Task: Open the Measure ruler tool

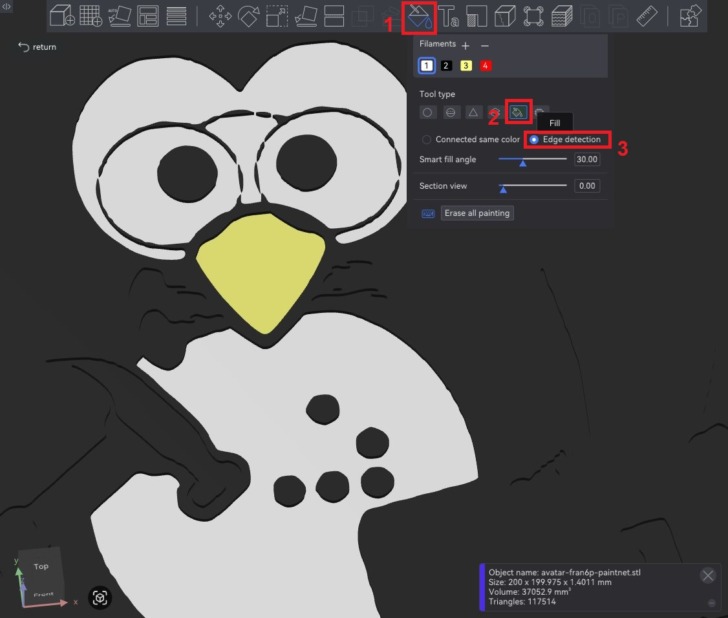Action: pos(647,16)
